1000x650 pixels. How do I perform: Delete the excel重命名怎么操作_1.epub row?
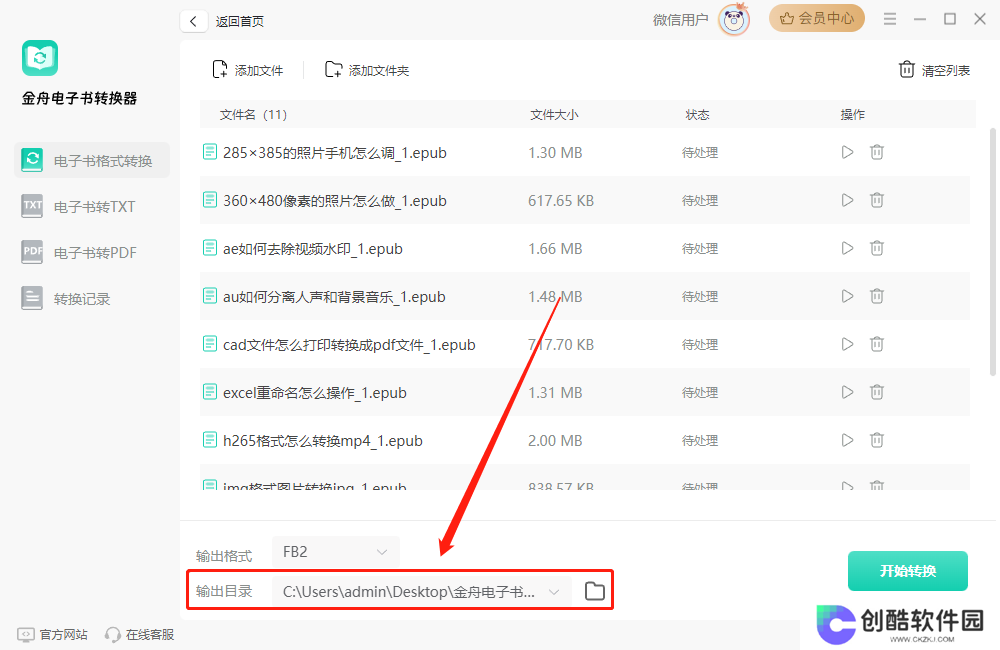coord(877,392)
